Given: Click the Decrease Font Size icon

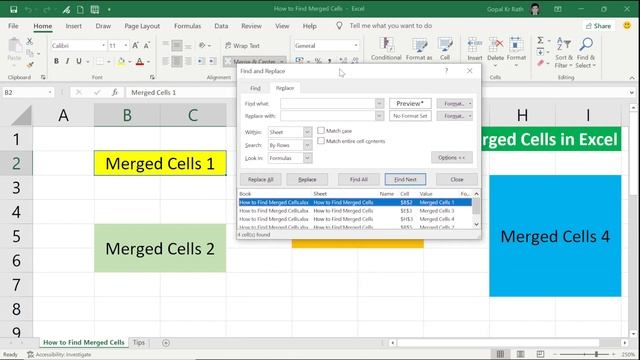Looking at the screenshot, I should 147,45.
